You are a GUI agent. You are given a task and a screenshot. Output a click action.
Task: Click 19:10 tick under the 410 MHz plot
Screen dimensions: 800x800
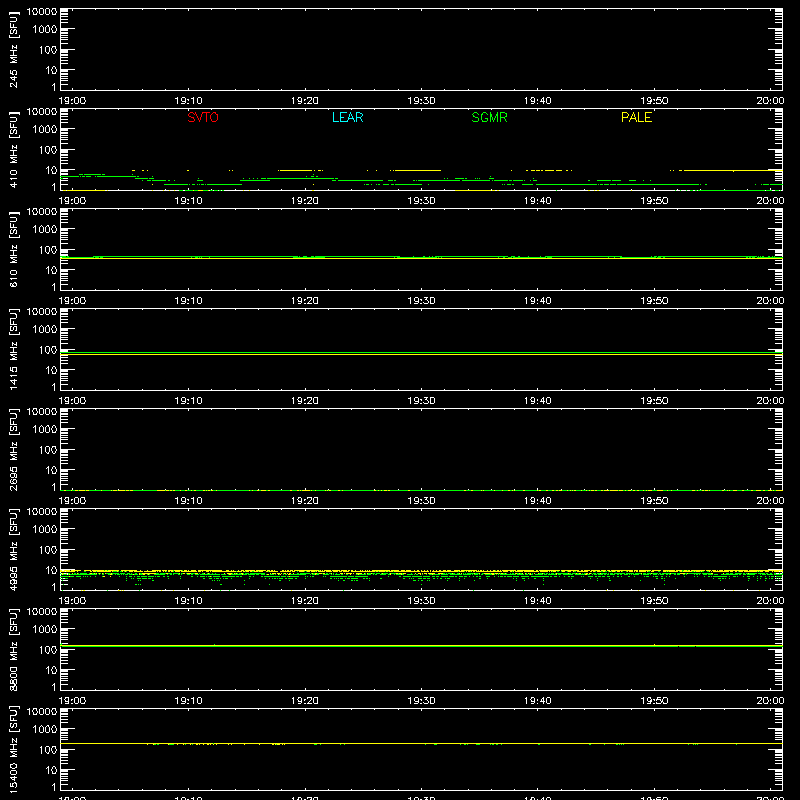tap(188, 201)
